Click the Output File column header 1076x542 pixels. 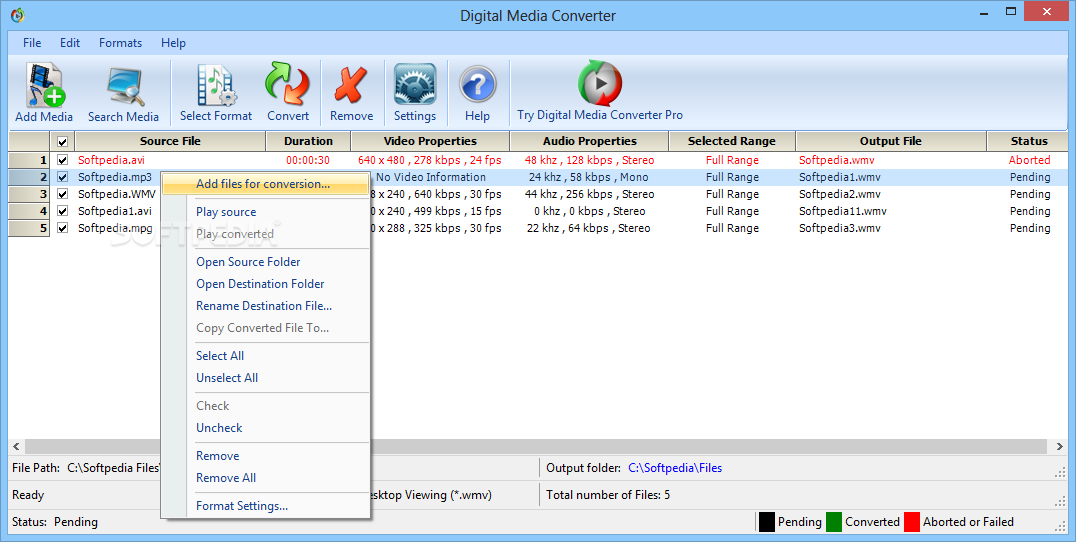891,141
